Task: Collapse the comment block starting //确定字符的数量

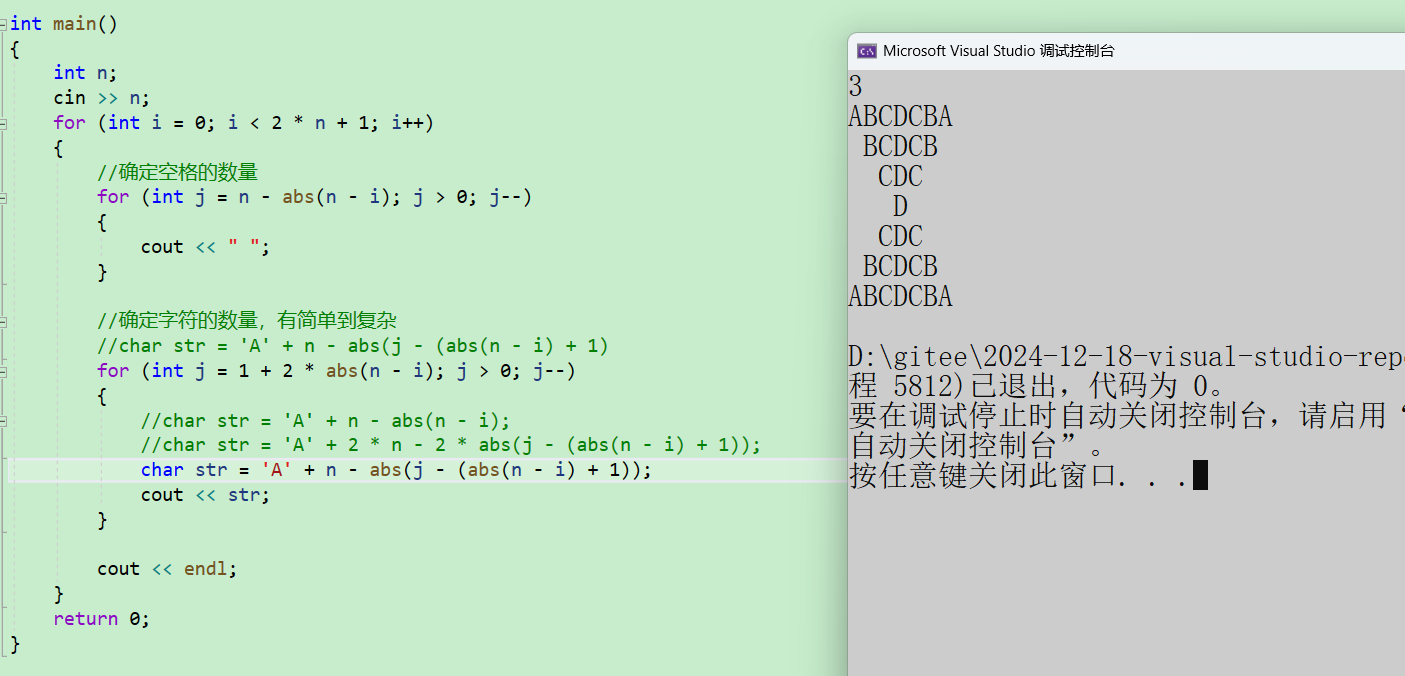Action: coord(4,322)
